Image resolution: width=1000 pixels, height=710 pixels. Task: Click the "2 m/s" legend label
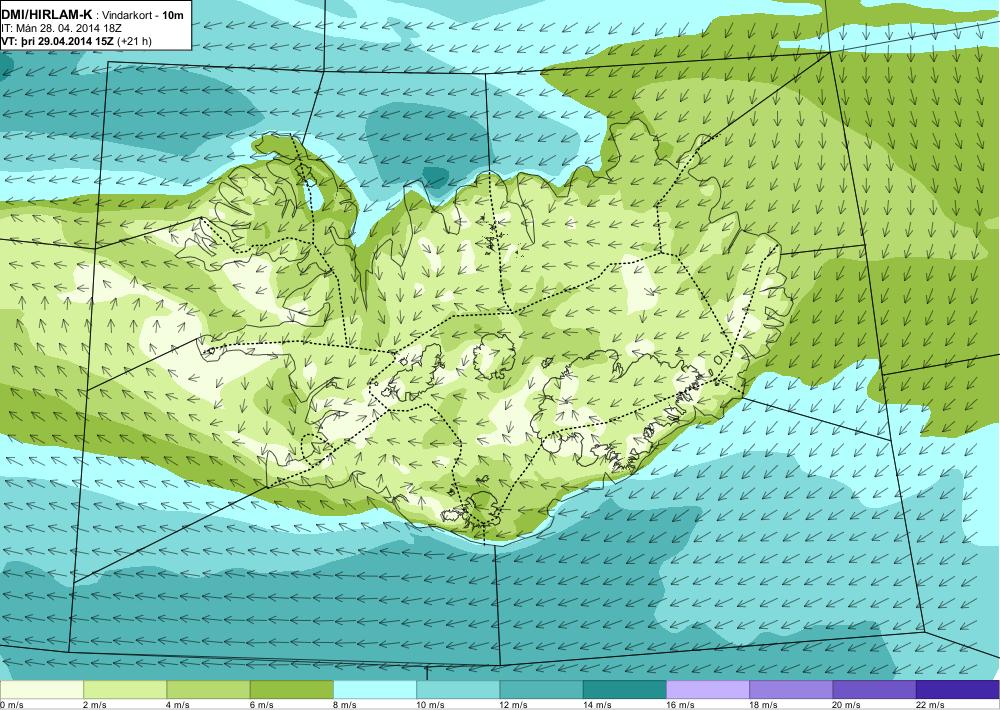[x=95, y=705]
